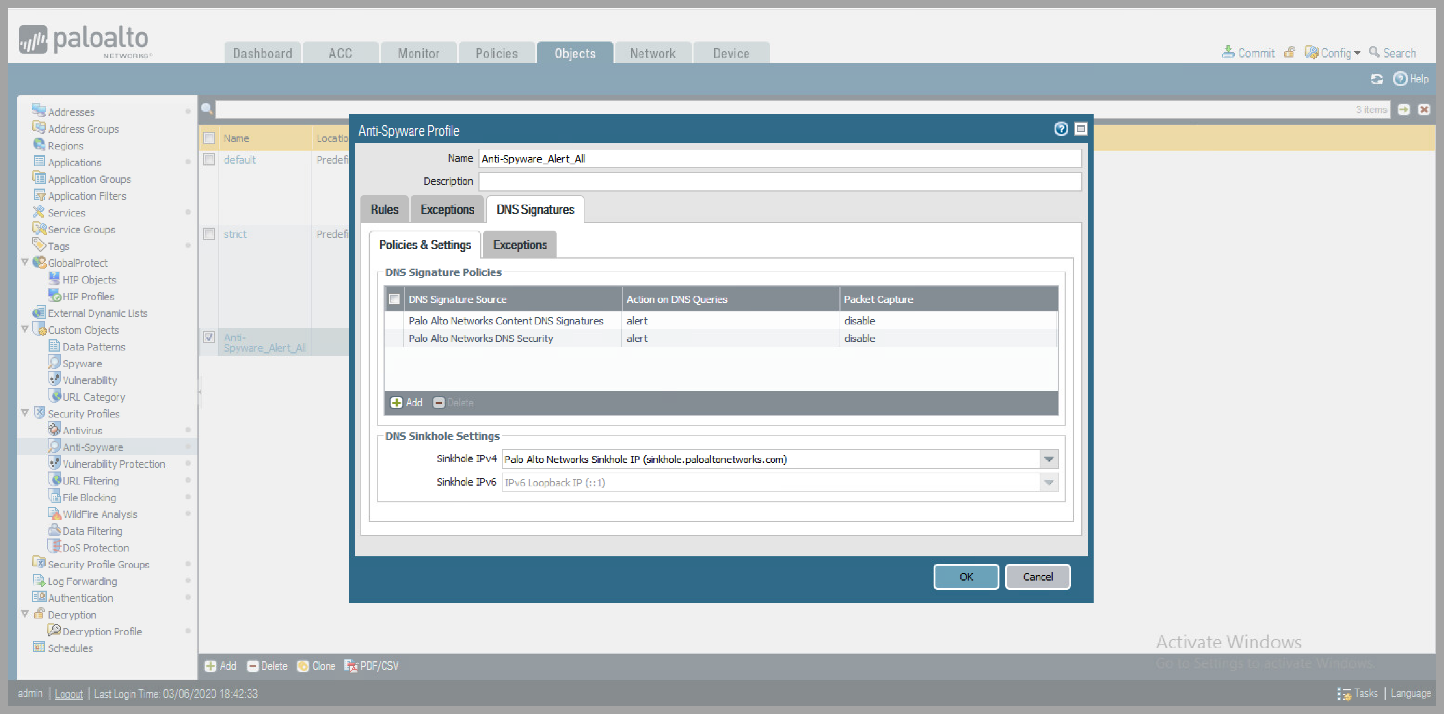Select the Palo Alto Networks DNS Security row
The image size is (1444, 714).
721,339
